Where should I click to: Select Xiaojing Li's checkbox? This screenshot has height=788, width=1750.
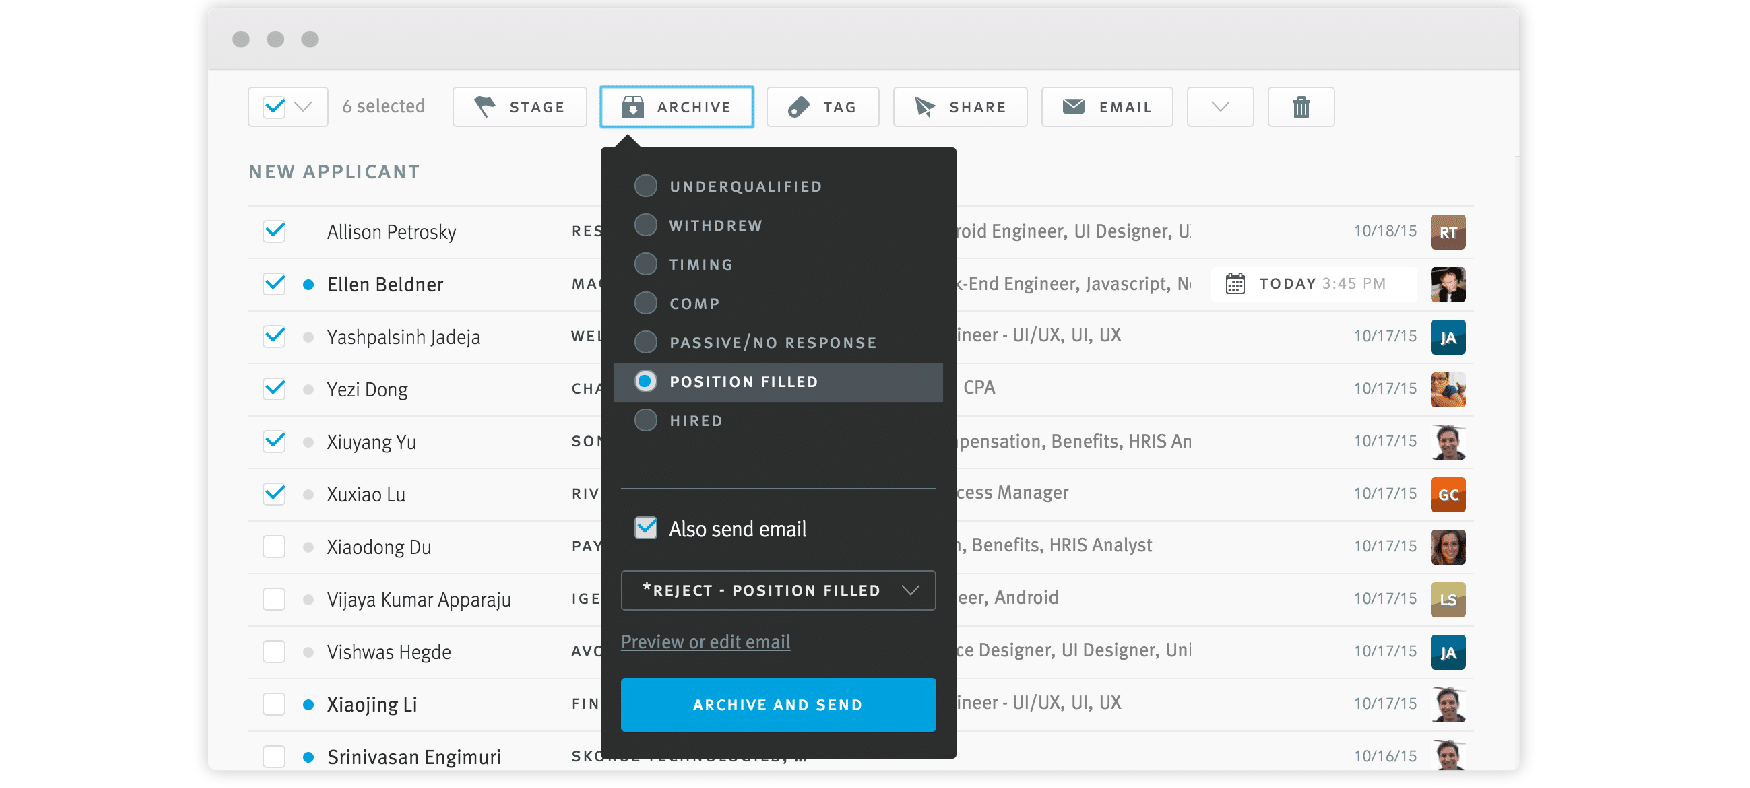coord(274,704)
